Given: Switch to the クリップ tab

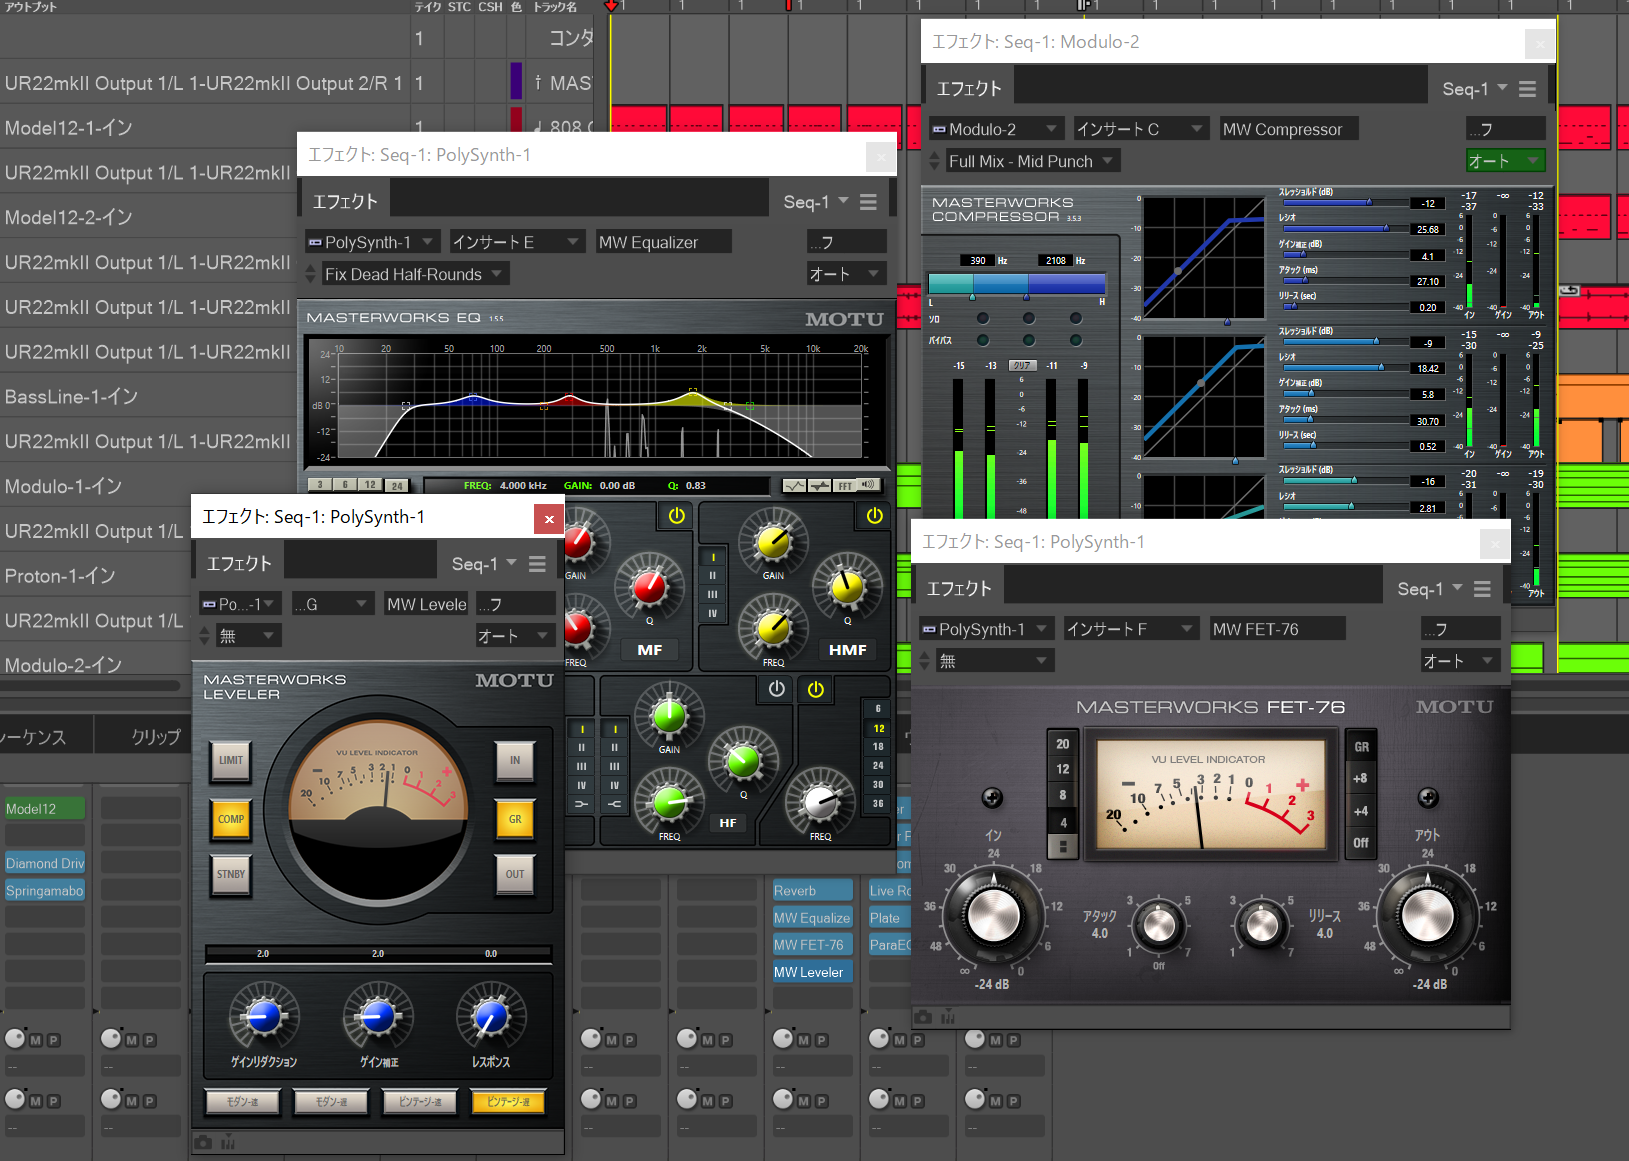Looking at the screenshot, I should pos(156,737).
